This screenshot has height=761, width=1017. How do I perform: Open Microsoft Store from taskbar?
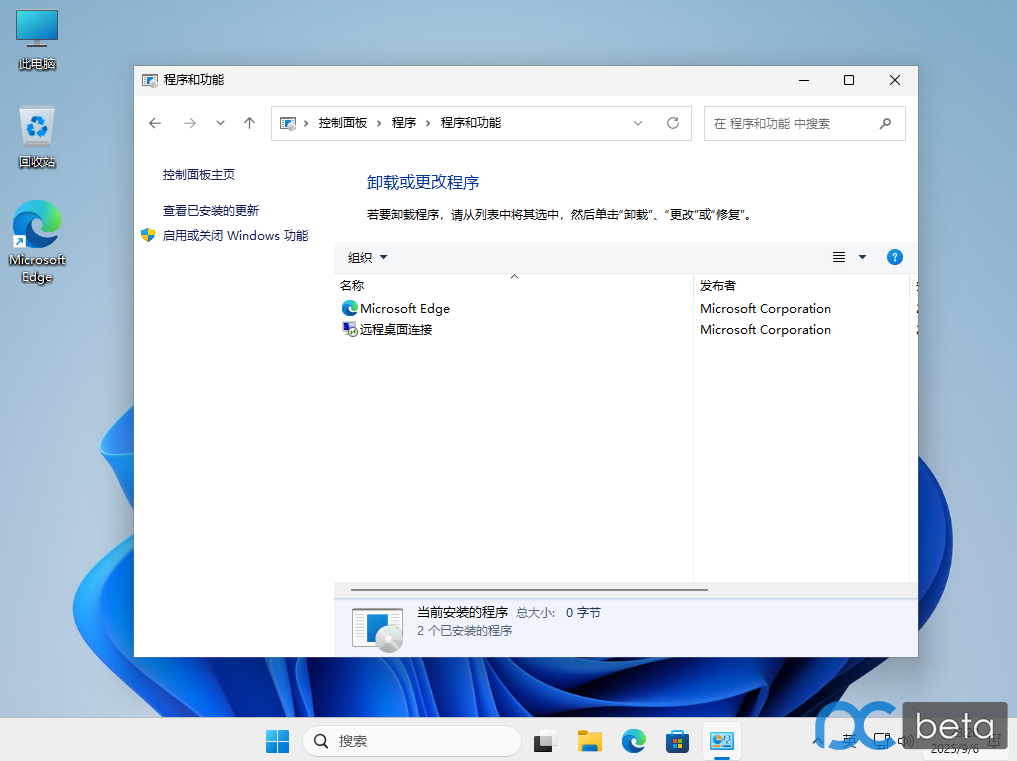coord(678,741)
